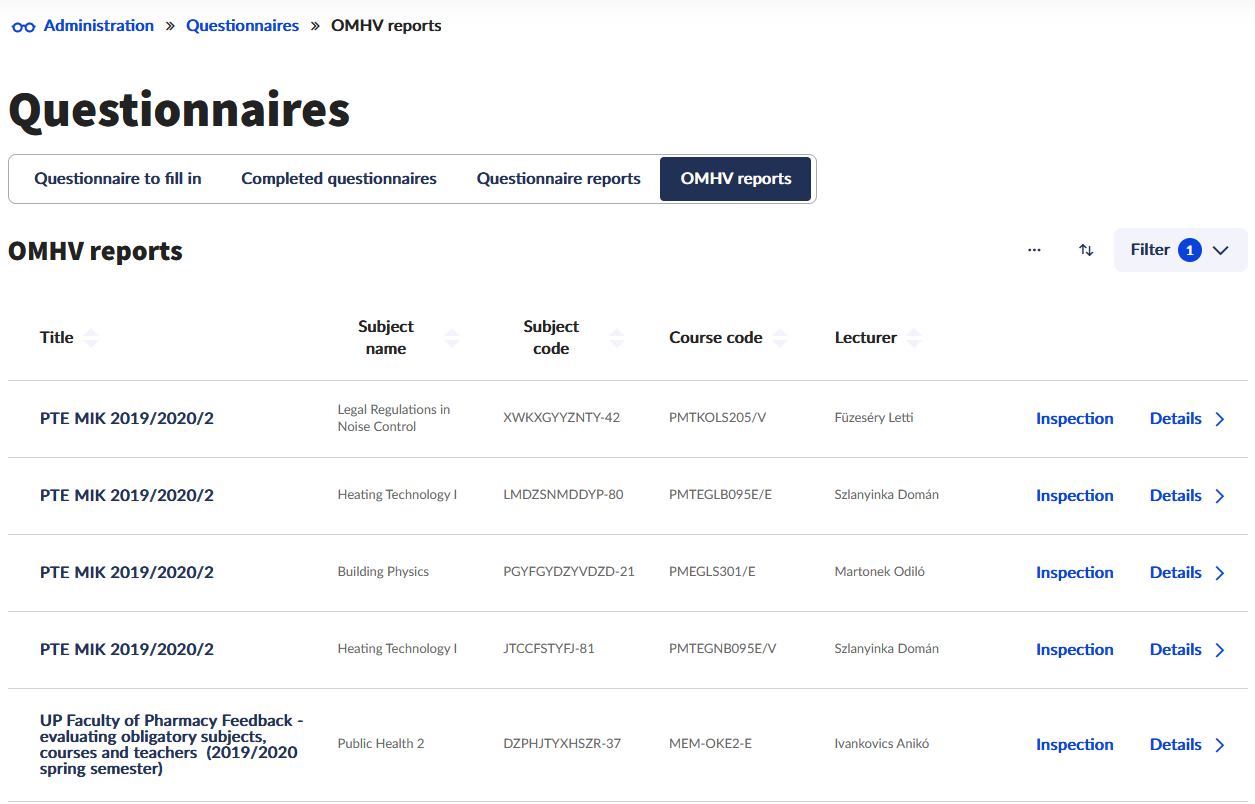Switch to Completed questionnaires tab
The height and width of the screenshot is (804, 1255).
[339, 179]
